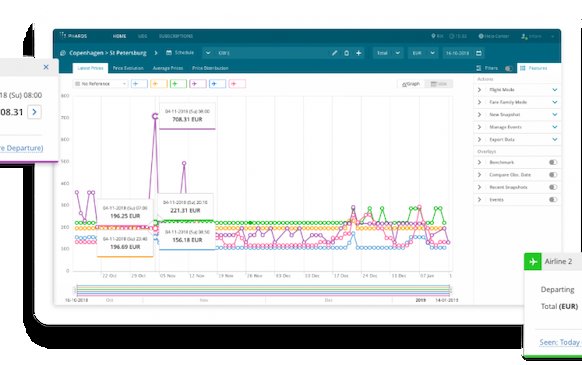Enable the Compare Obs. Date switch

[x=553, y=175]
